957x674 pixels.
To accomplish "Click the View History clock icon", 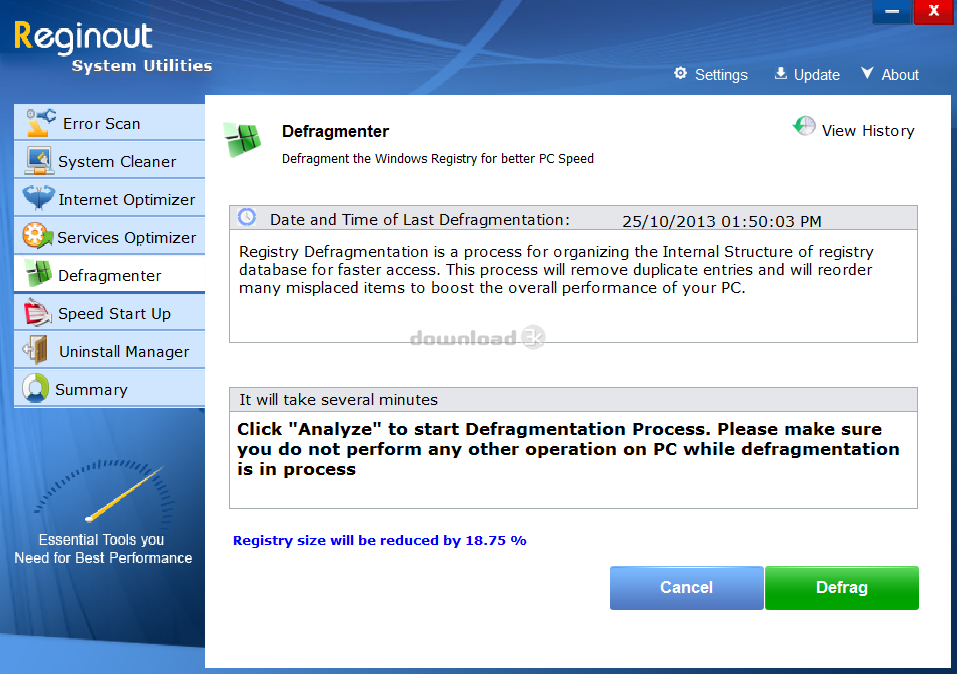I will [804, 127].
